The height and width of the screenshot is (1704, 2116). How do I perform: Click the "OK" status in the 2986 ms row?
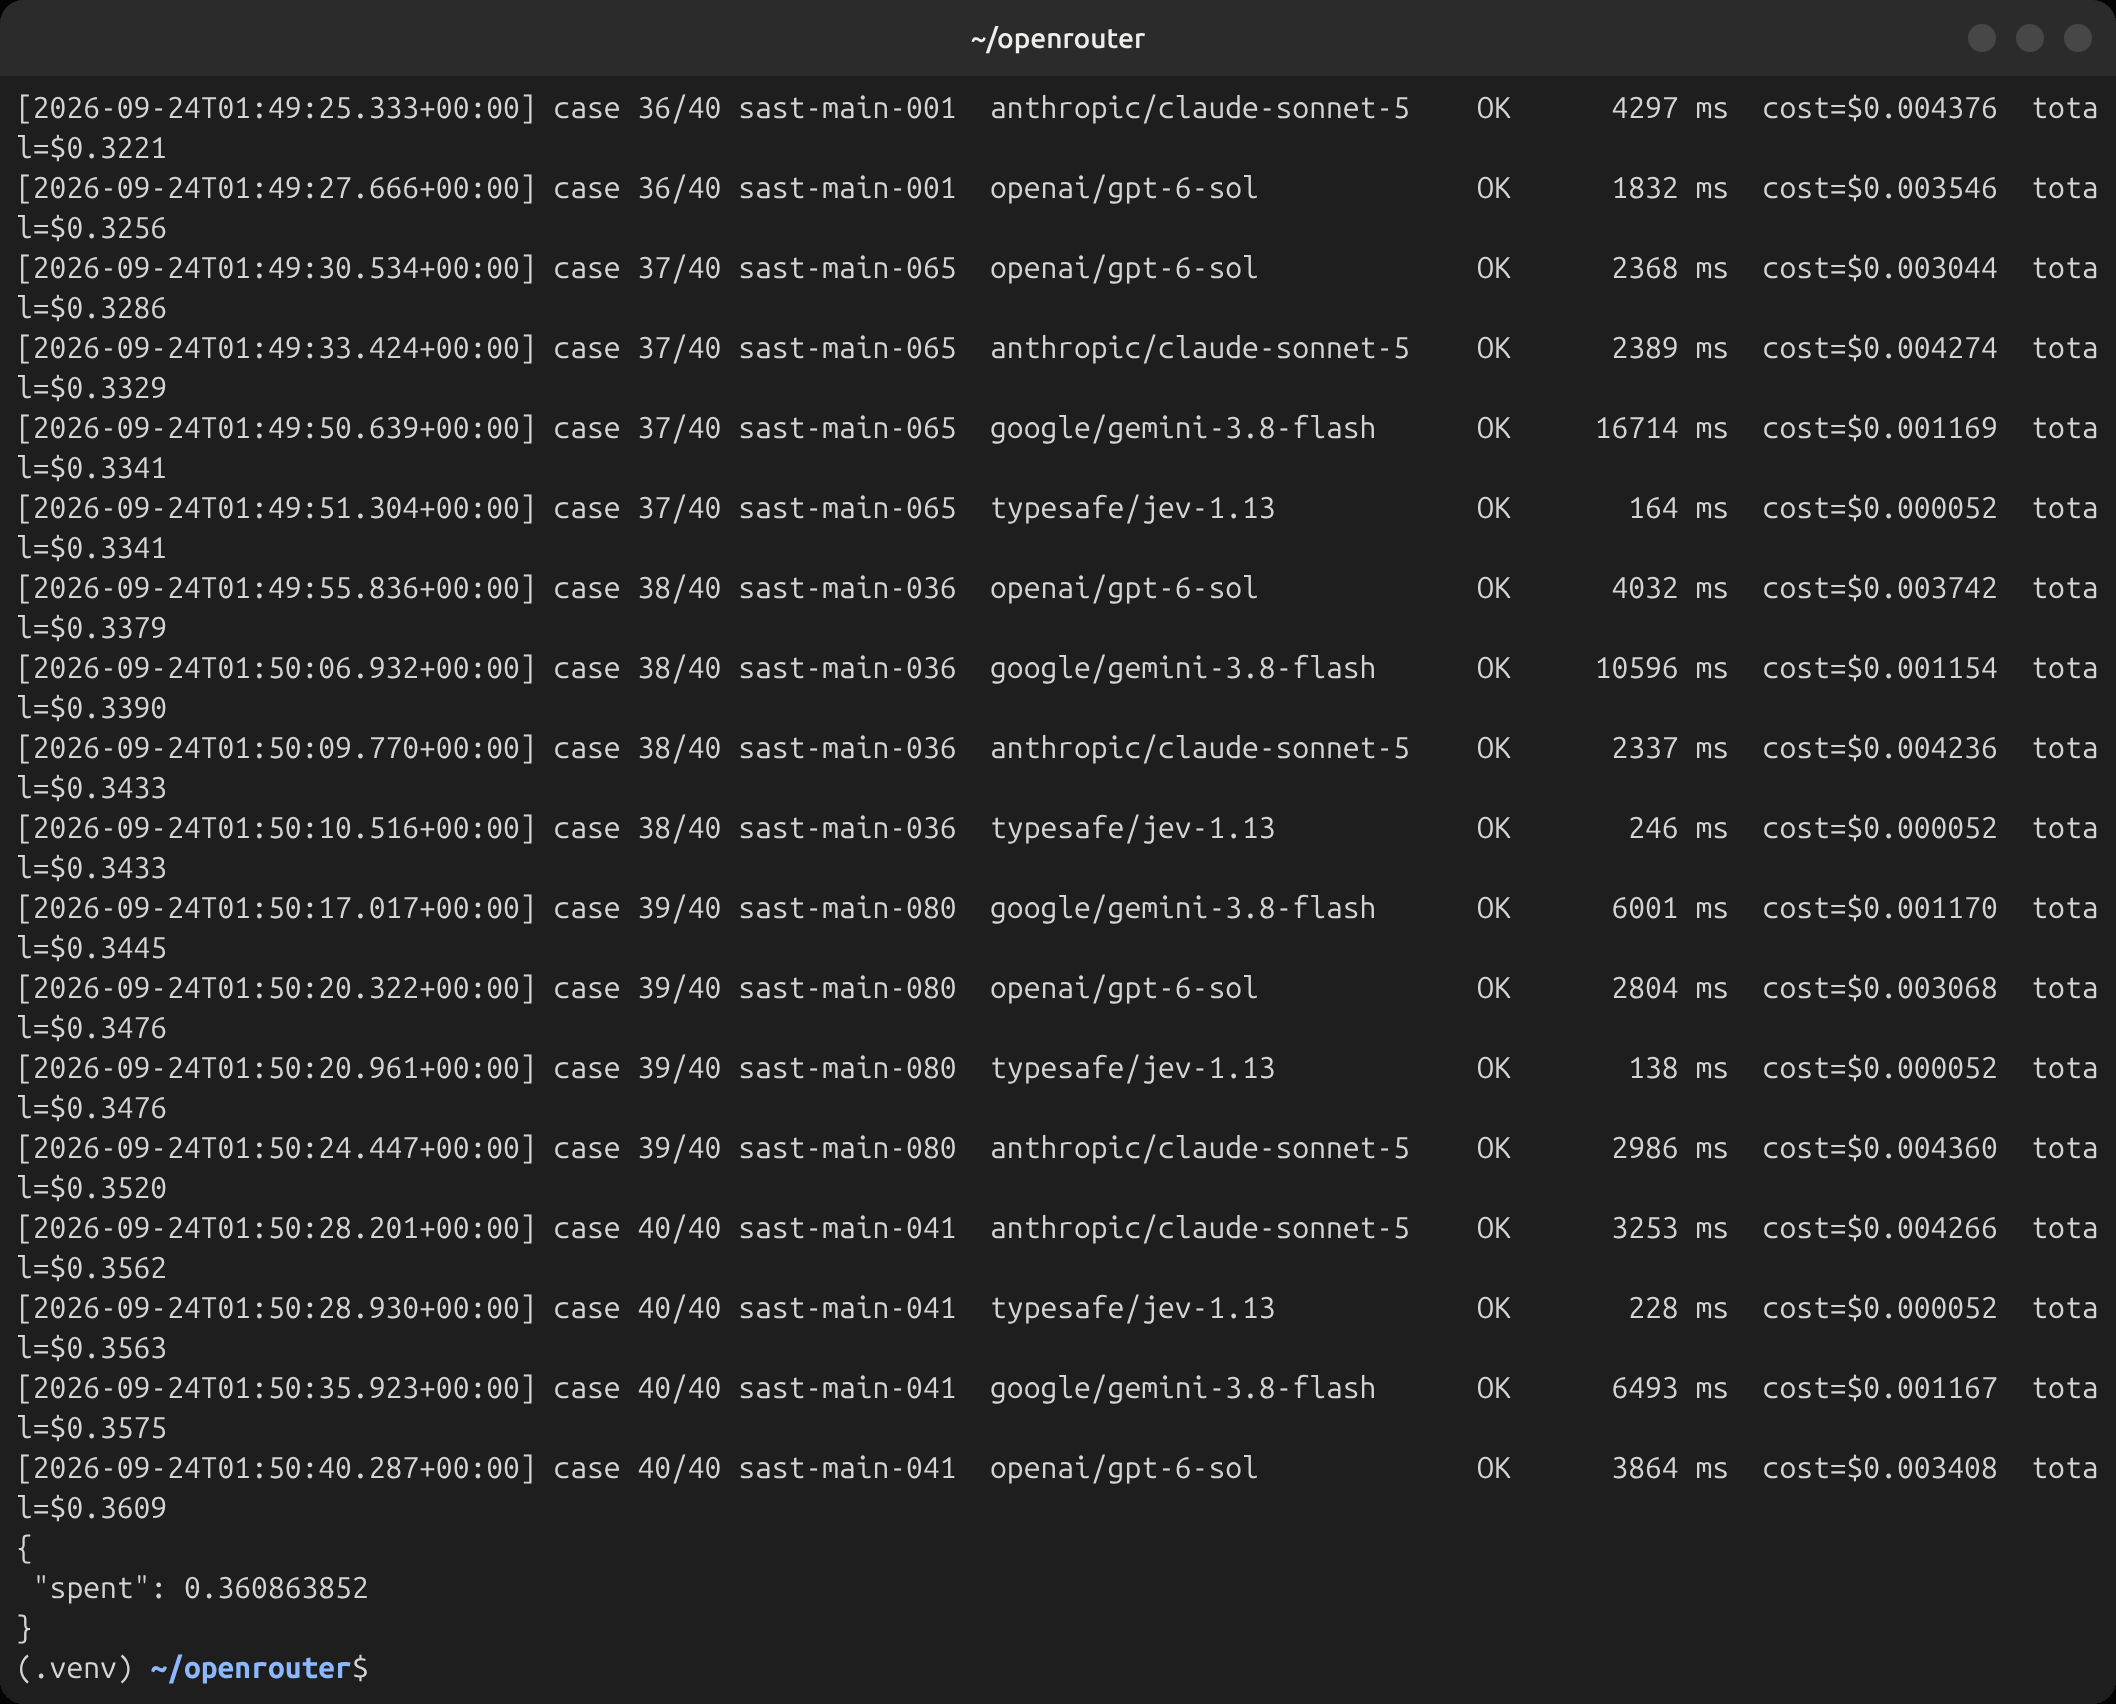pyautogui.click(x=1493, y=1148)
